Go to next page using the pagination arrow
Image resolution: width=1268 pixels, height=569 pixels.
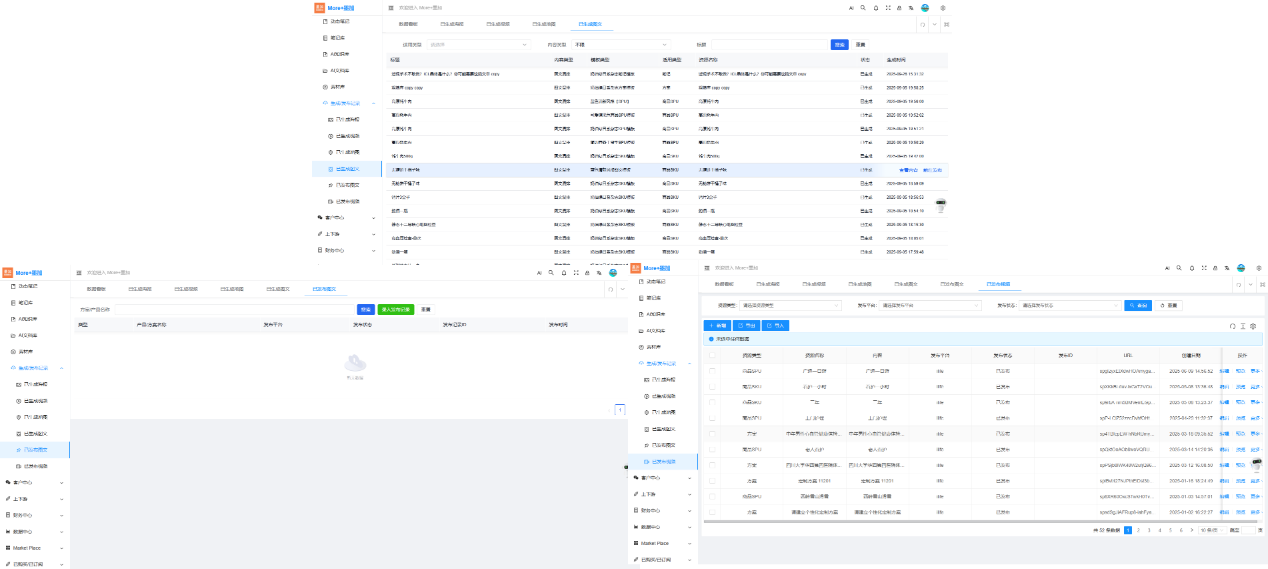pos(1191,530)
